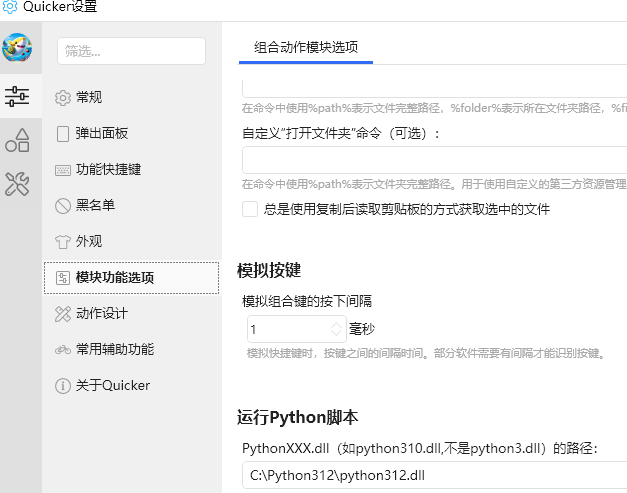The height and width of the screenshot is (493, 627).
Task: Click the blocked icon beside 黑名单
Action: coord(63,206)
